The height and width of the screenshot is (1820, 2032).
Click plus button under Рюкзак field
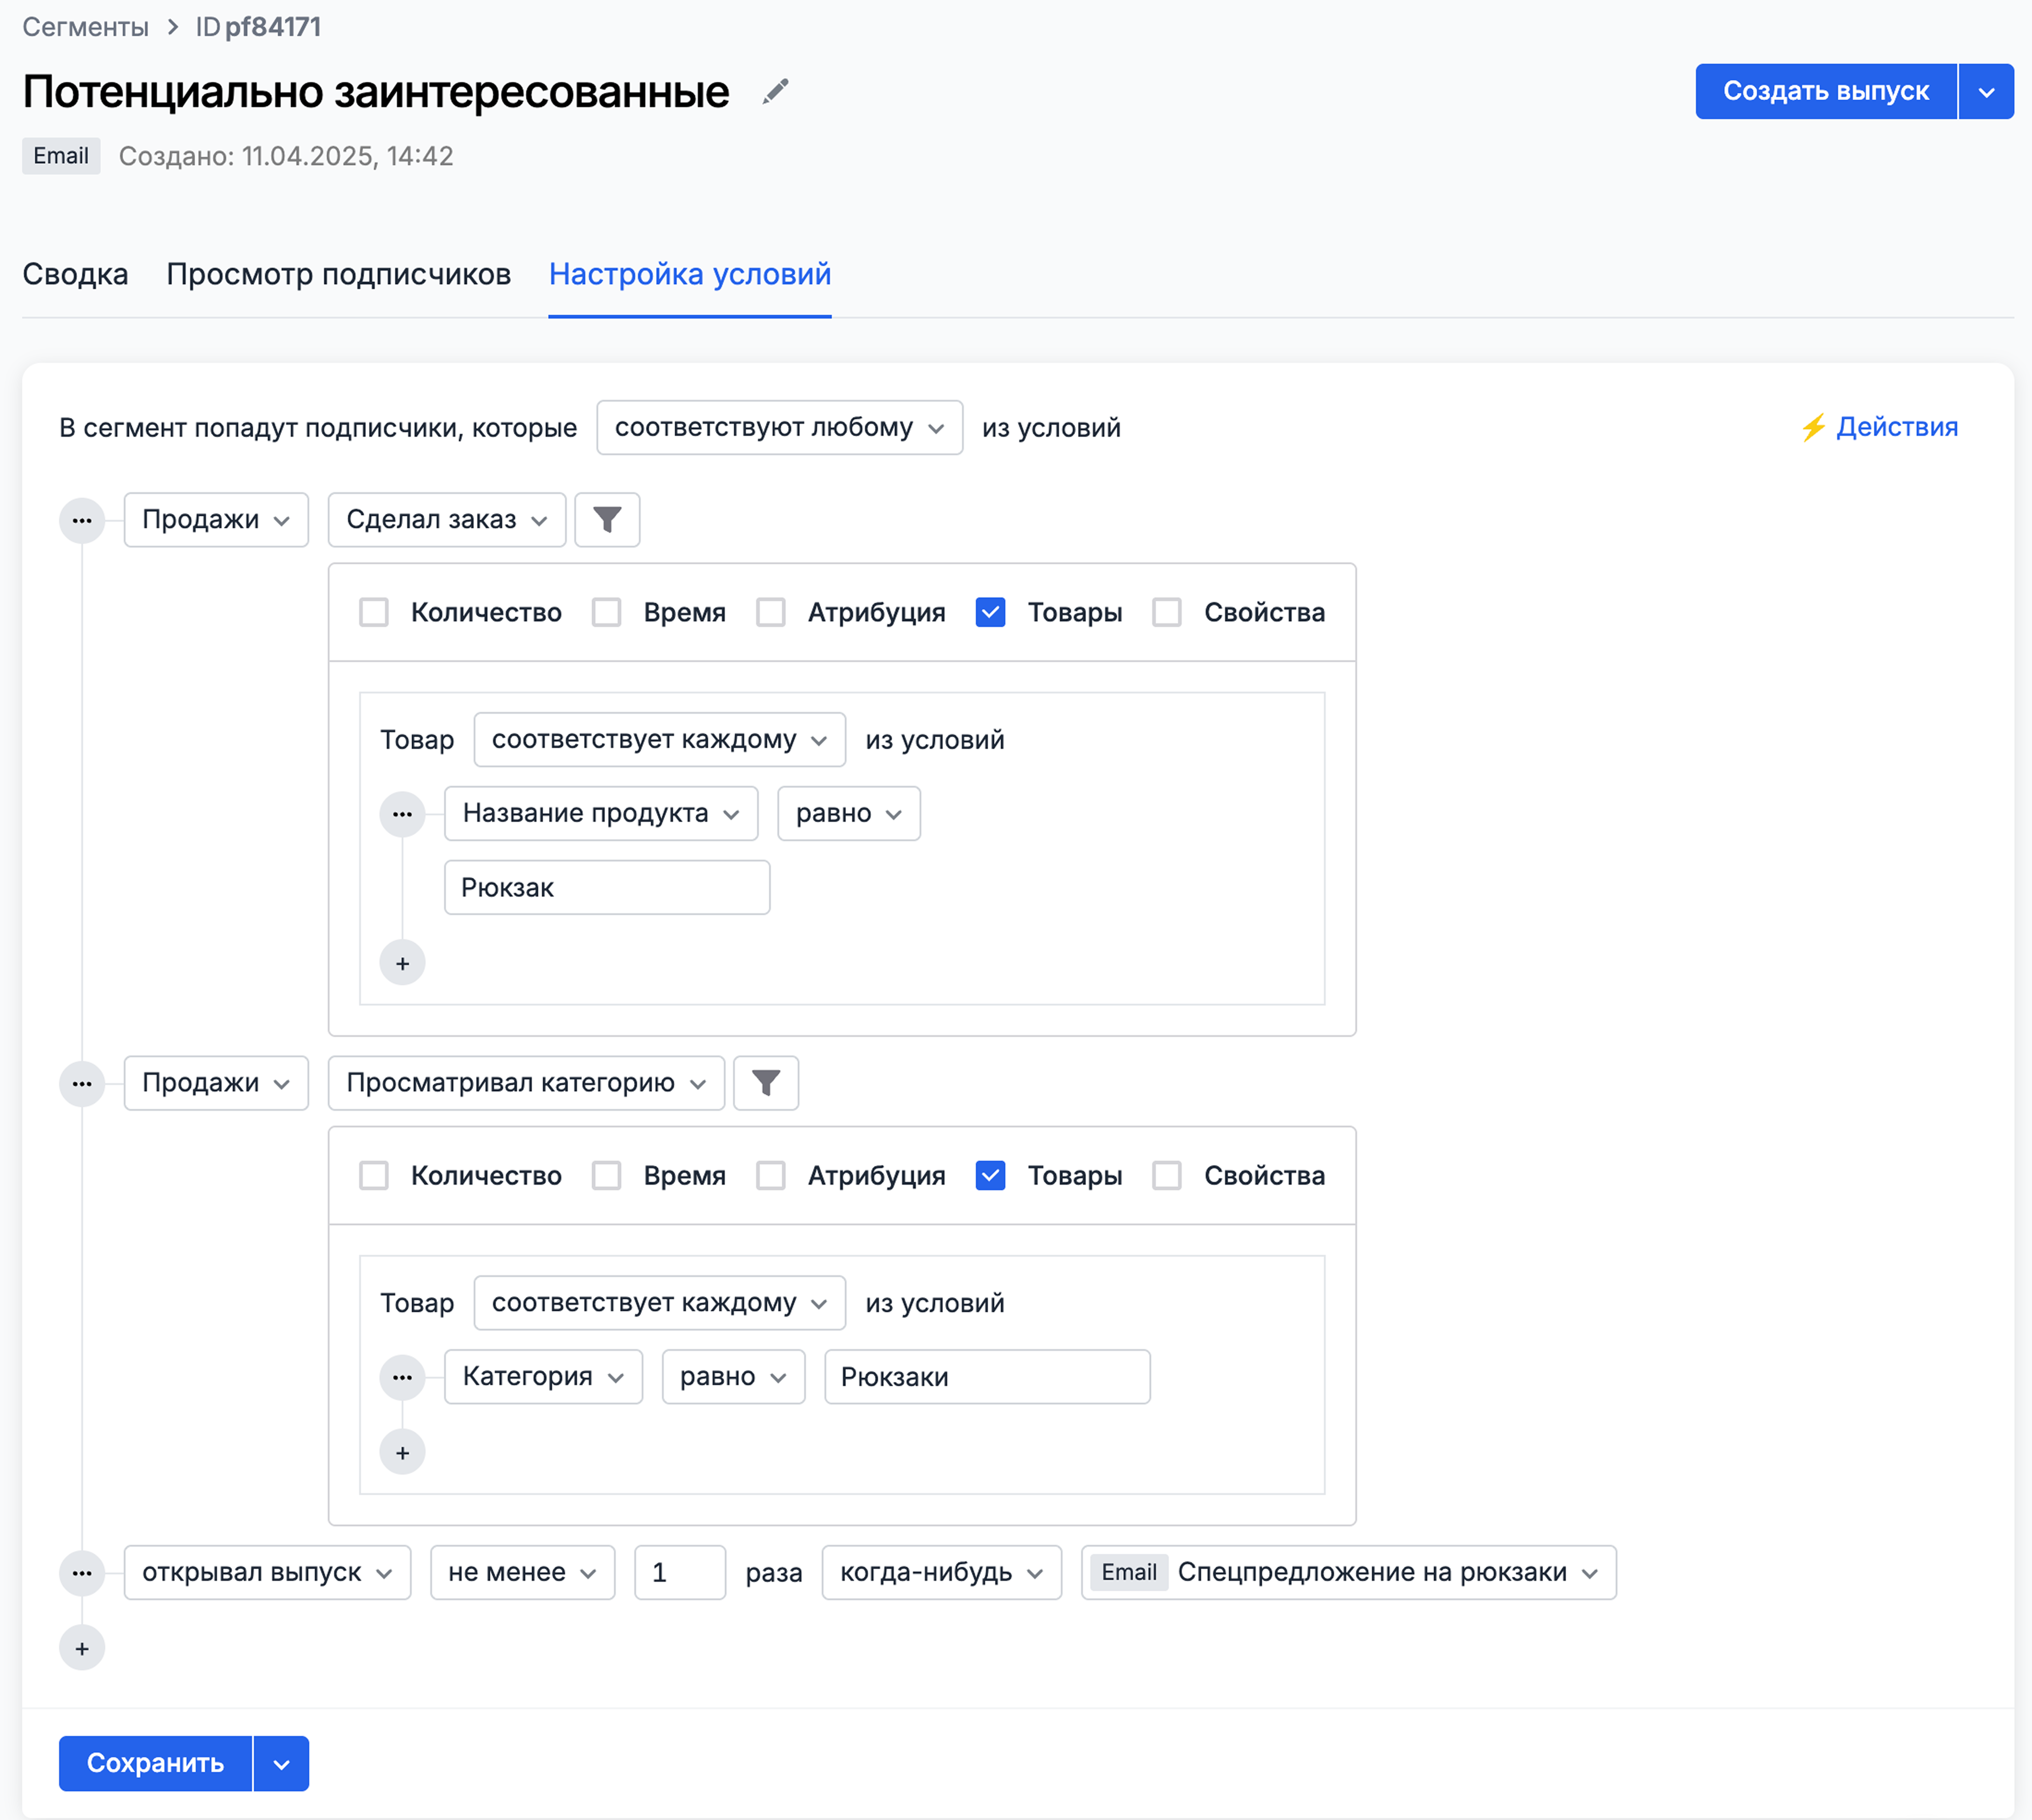coord(402,963)
